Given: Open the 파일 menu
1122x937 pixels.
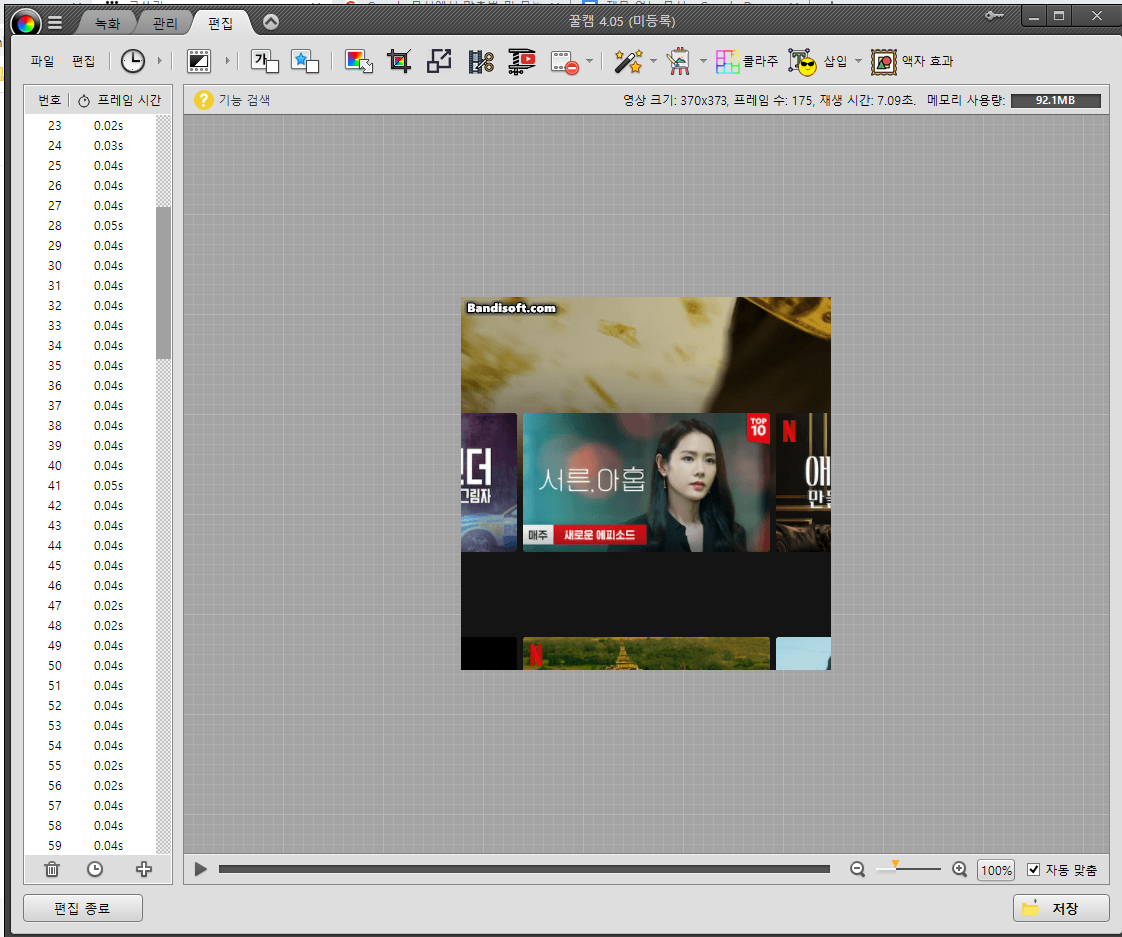Looking at the screenshot, I should pyautogui.click(x=42, y=61).
